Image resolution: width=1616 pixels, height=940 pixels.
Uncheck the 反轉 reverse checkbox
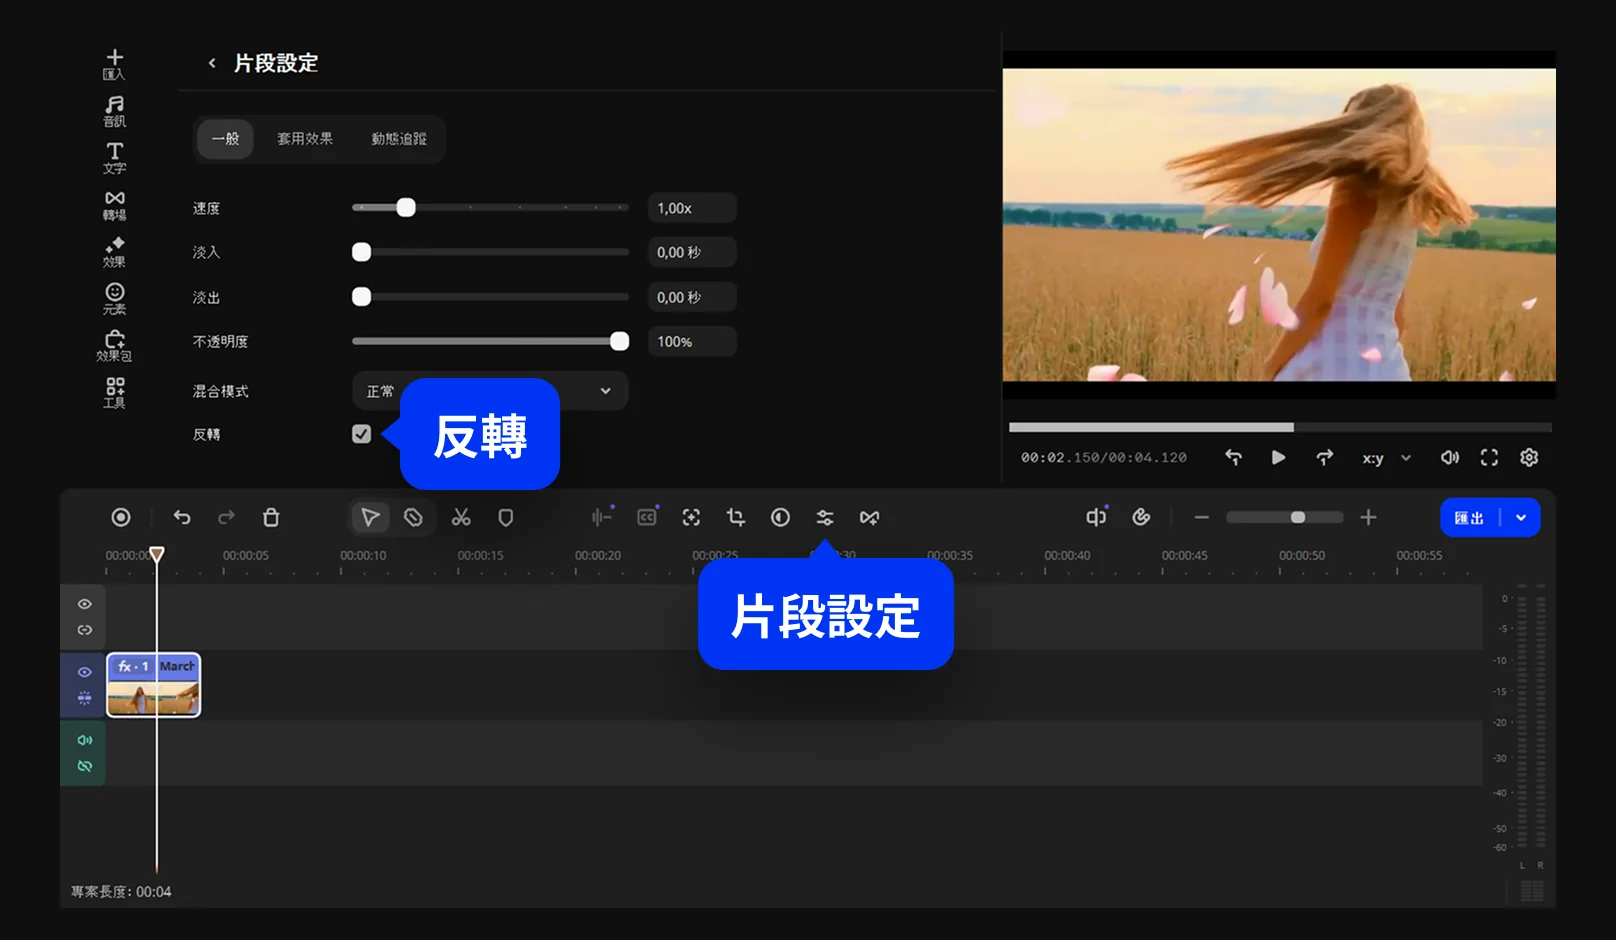362,434
